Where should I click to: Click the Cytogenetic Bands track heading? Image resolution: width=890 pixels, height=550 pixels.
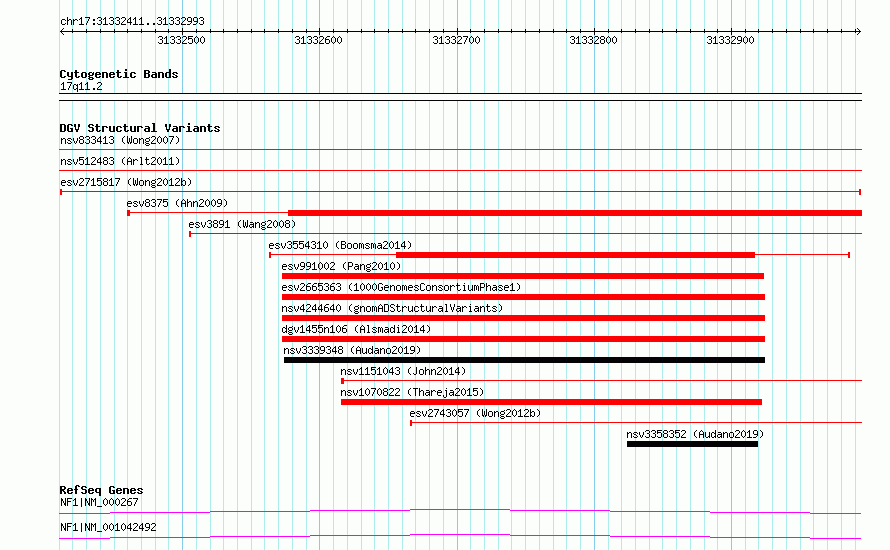coord(119,74)
